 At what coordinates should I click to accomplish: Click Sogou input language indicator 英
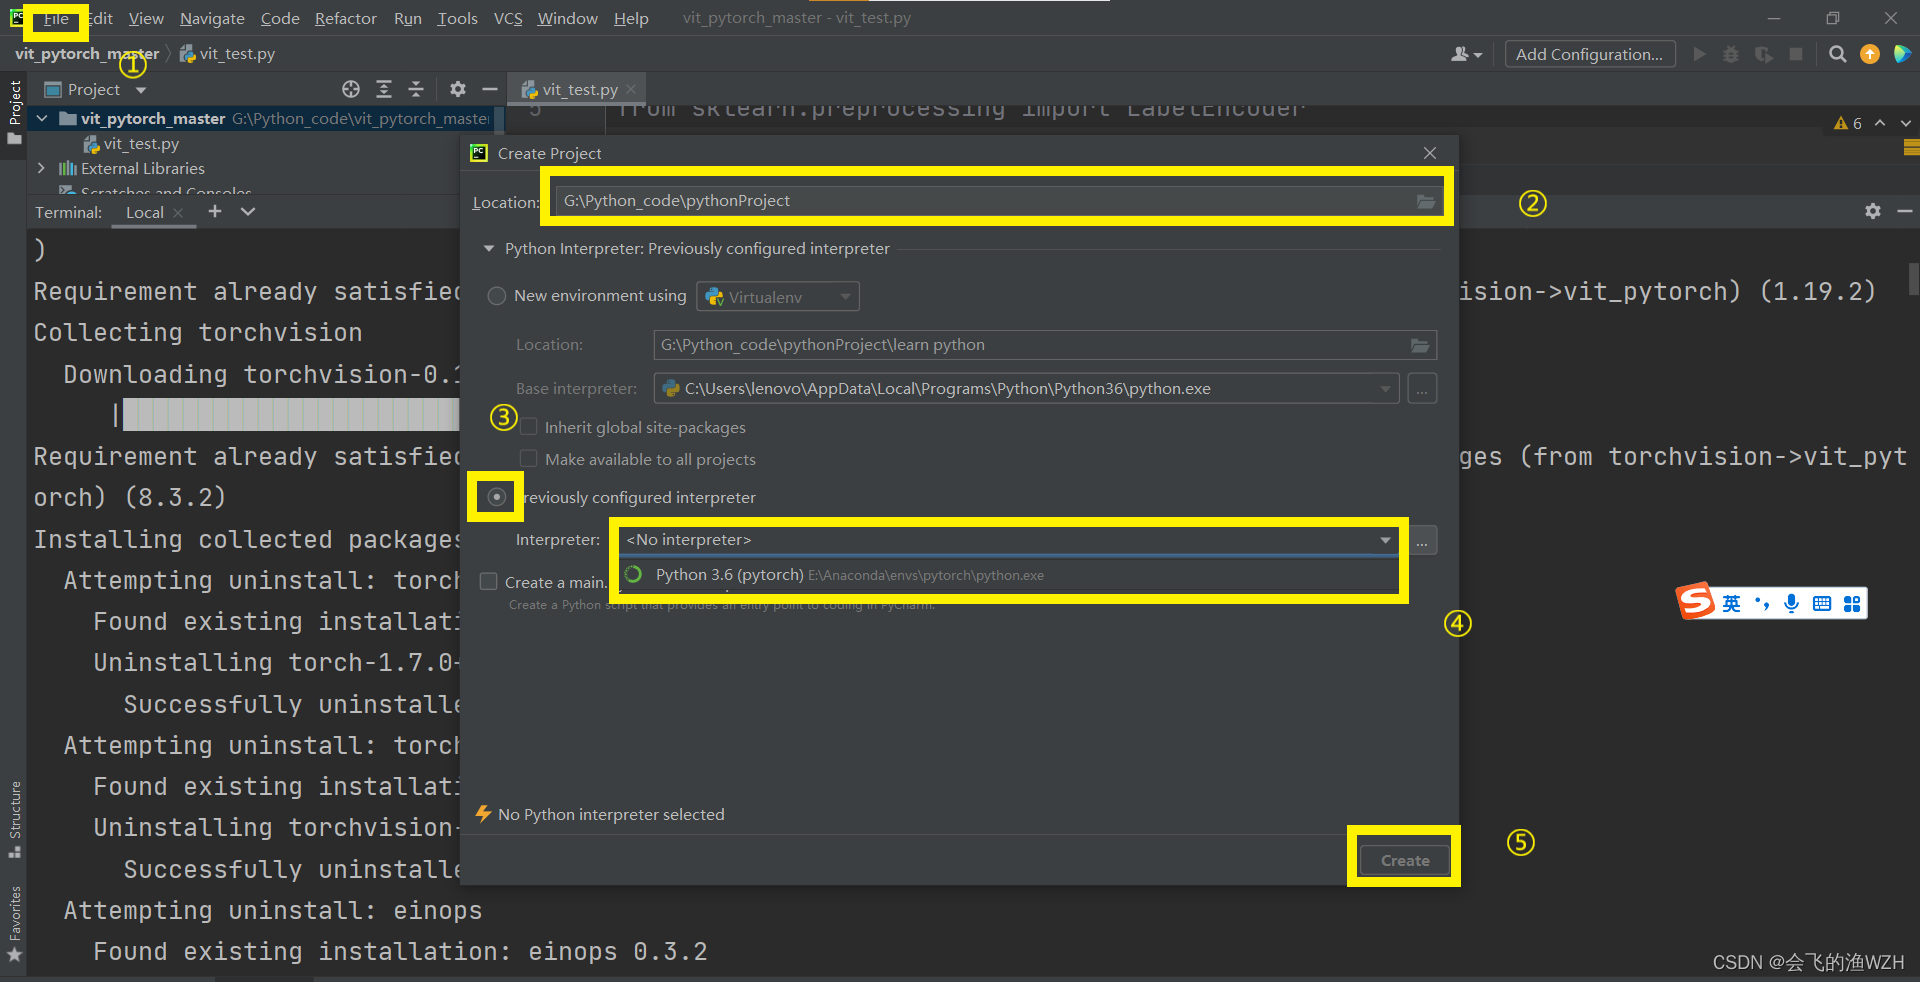[1731, 603]
